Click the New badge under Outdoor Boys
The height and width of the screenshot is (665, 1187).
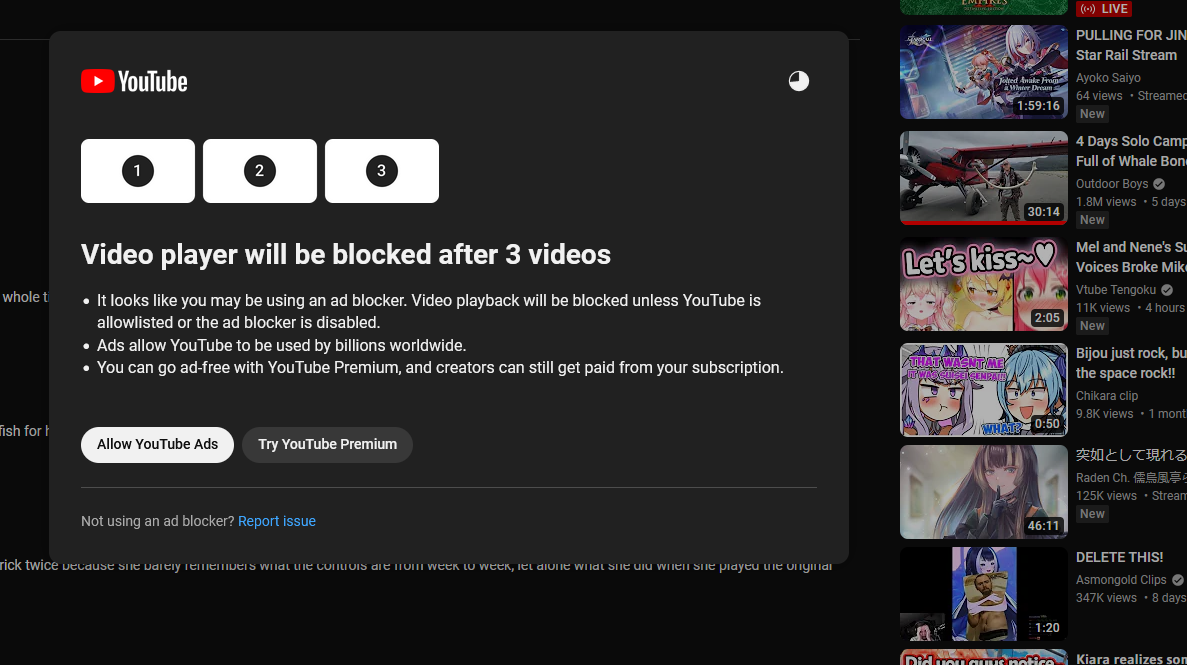point(1092,220)
